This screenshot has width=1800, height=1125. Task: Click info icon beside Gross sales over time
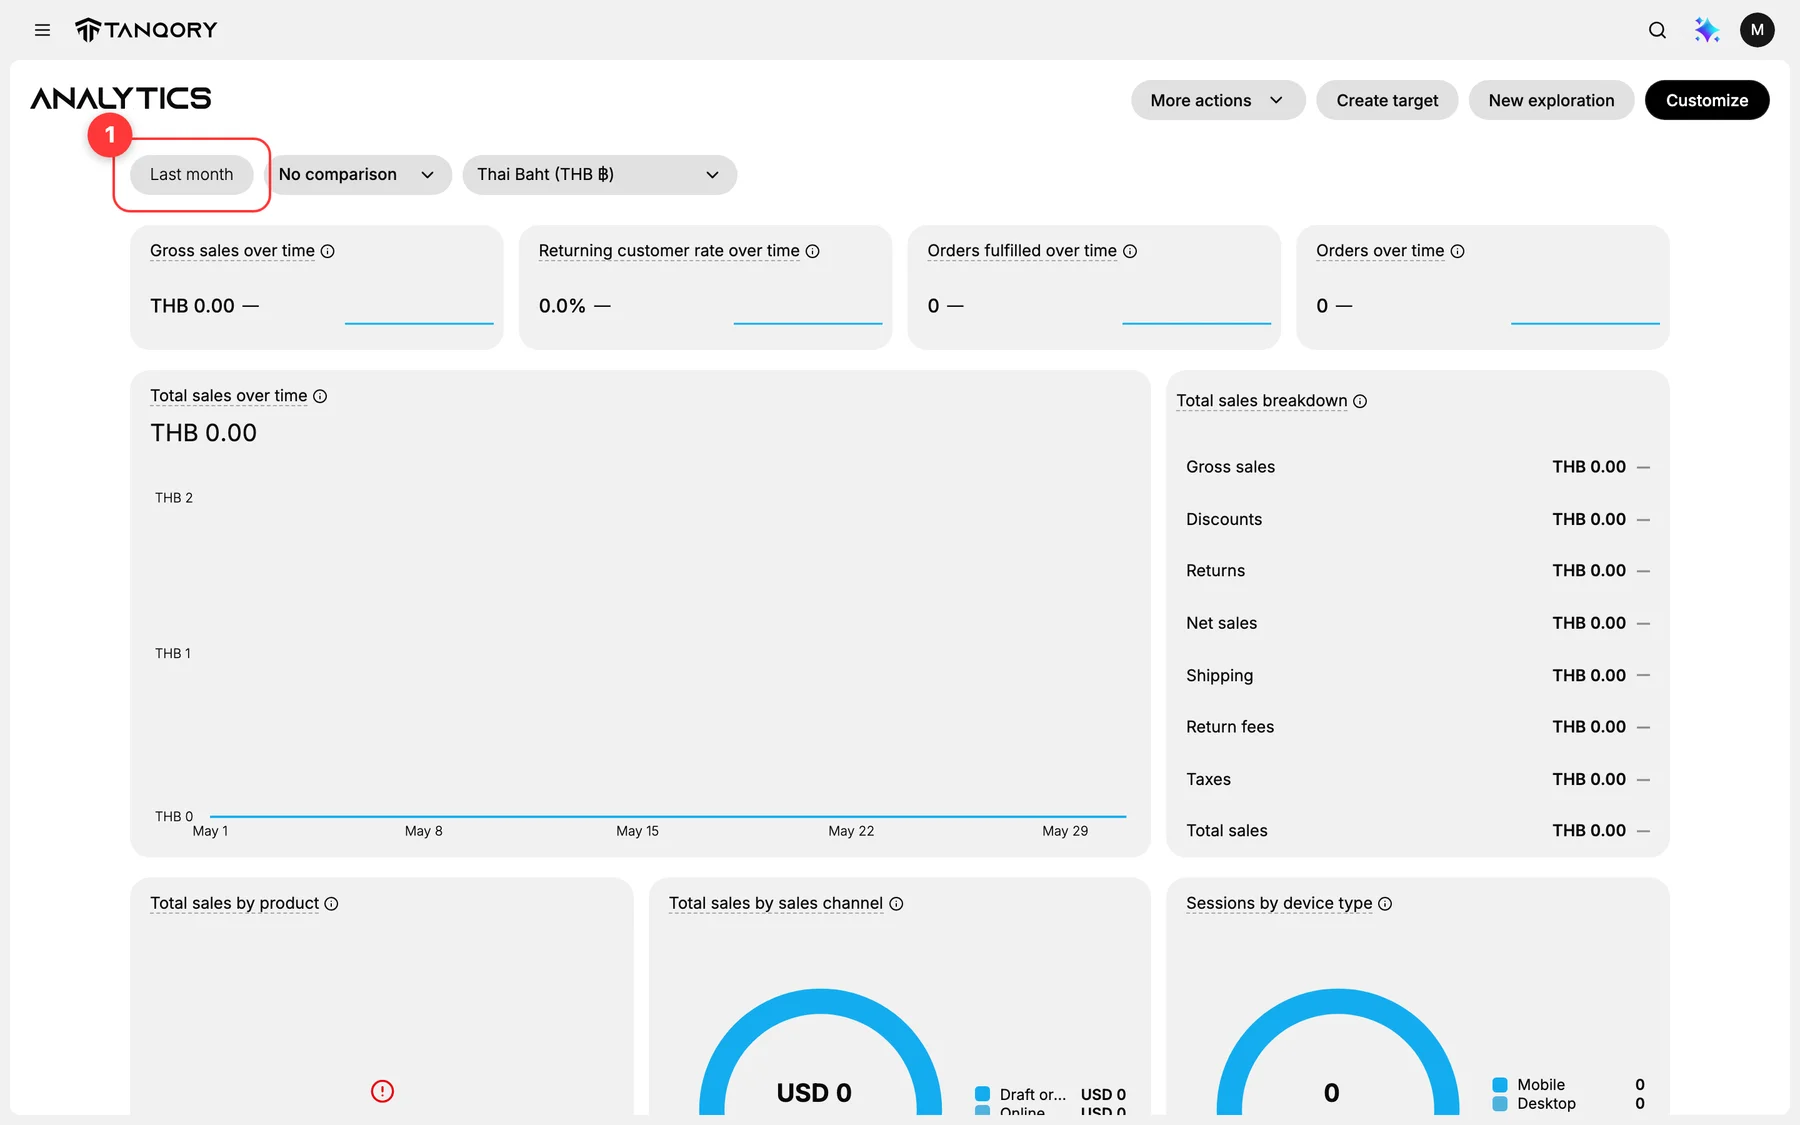click(327, 251)
